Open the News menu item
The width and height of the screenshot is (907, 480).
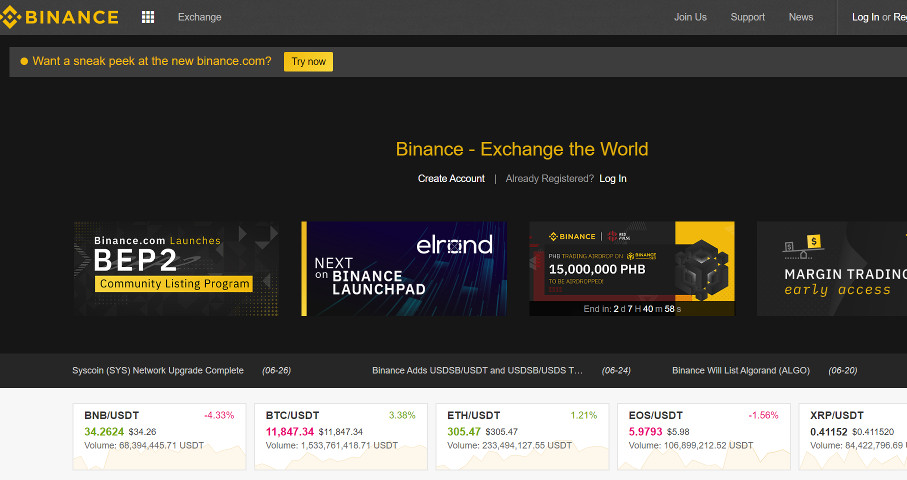pyautogui.click(x=801, y=17)
